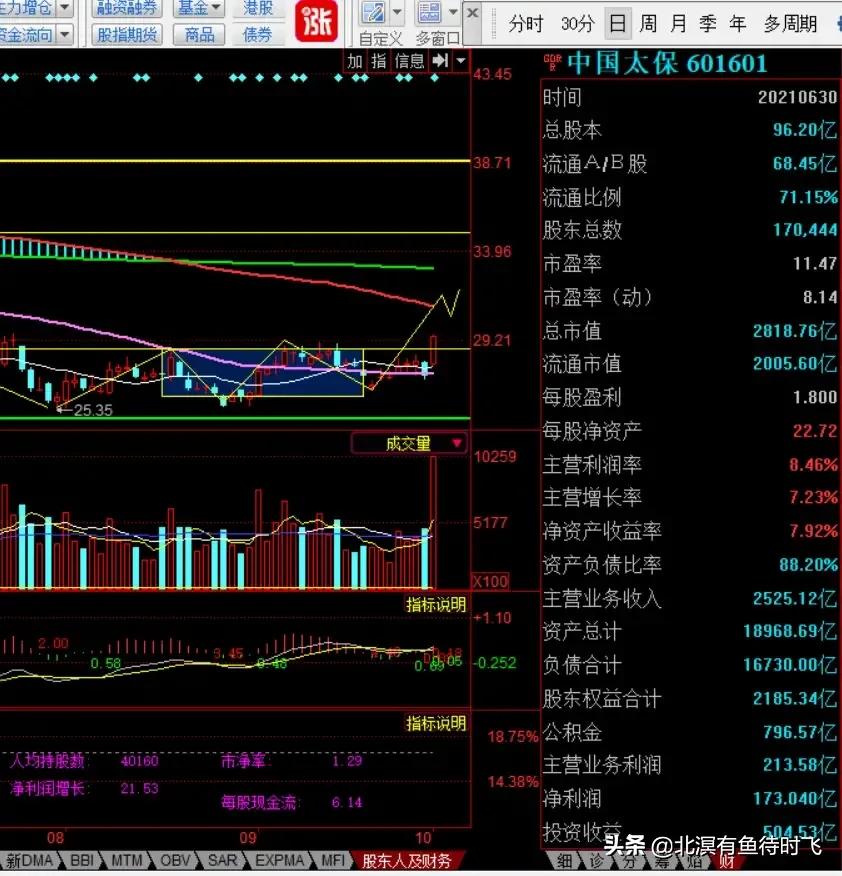842x876 pixels.
Task: Select the 季 quarterly period
Action: click(707, 24)
